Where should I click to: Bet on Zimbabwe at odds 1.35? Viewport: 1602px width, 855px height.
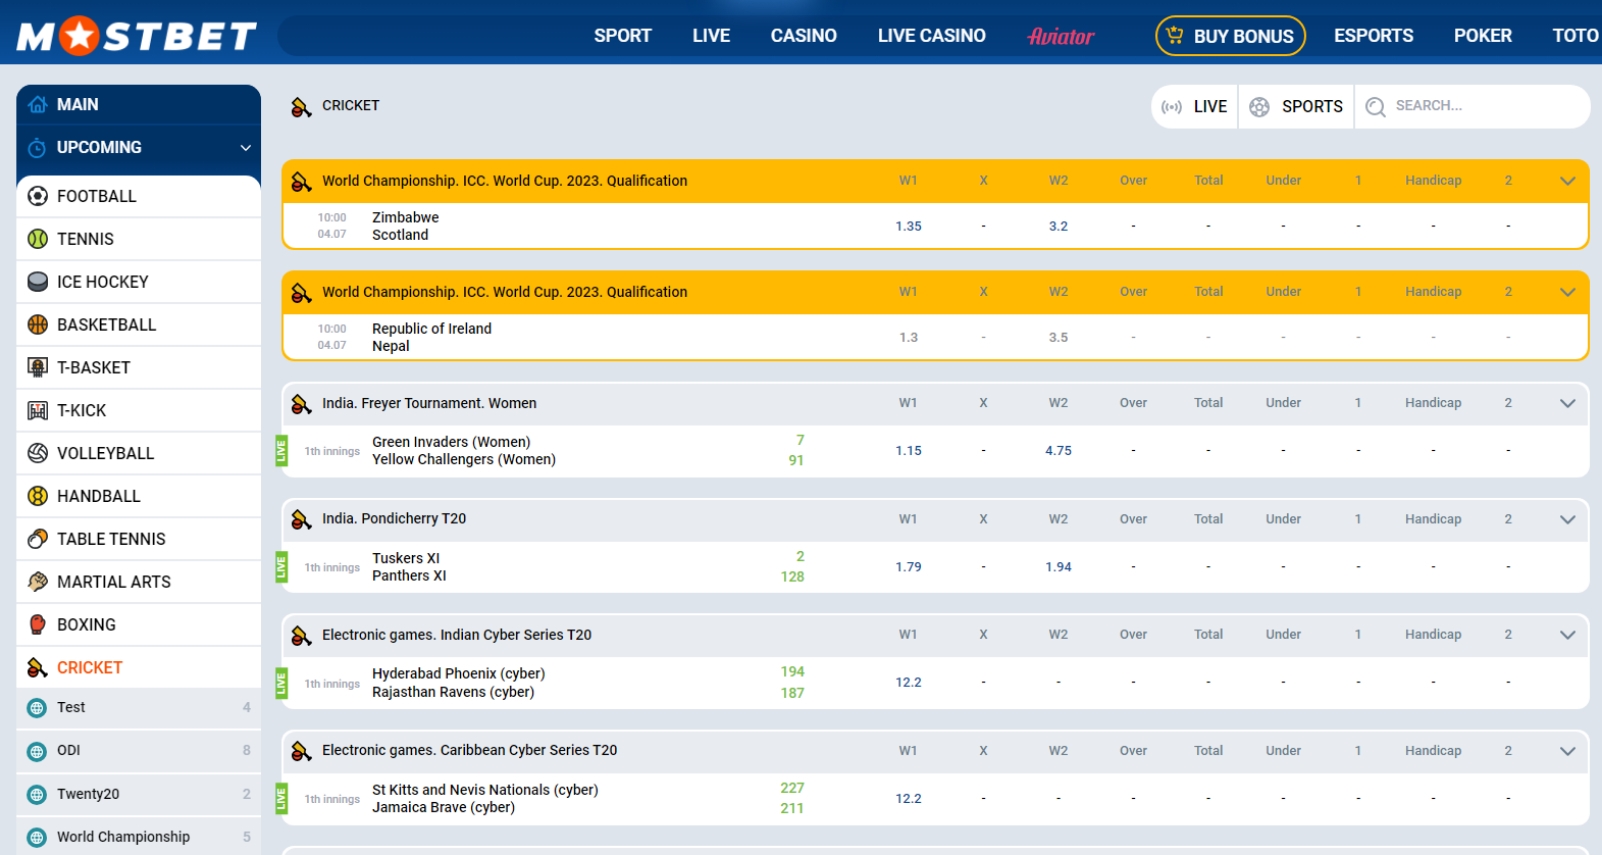click(908, 226)
